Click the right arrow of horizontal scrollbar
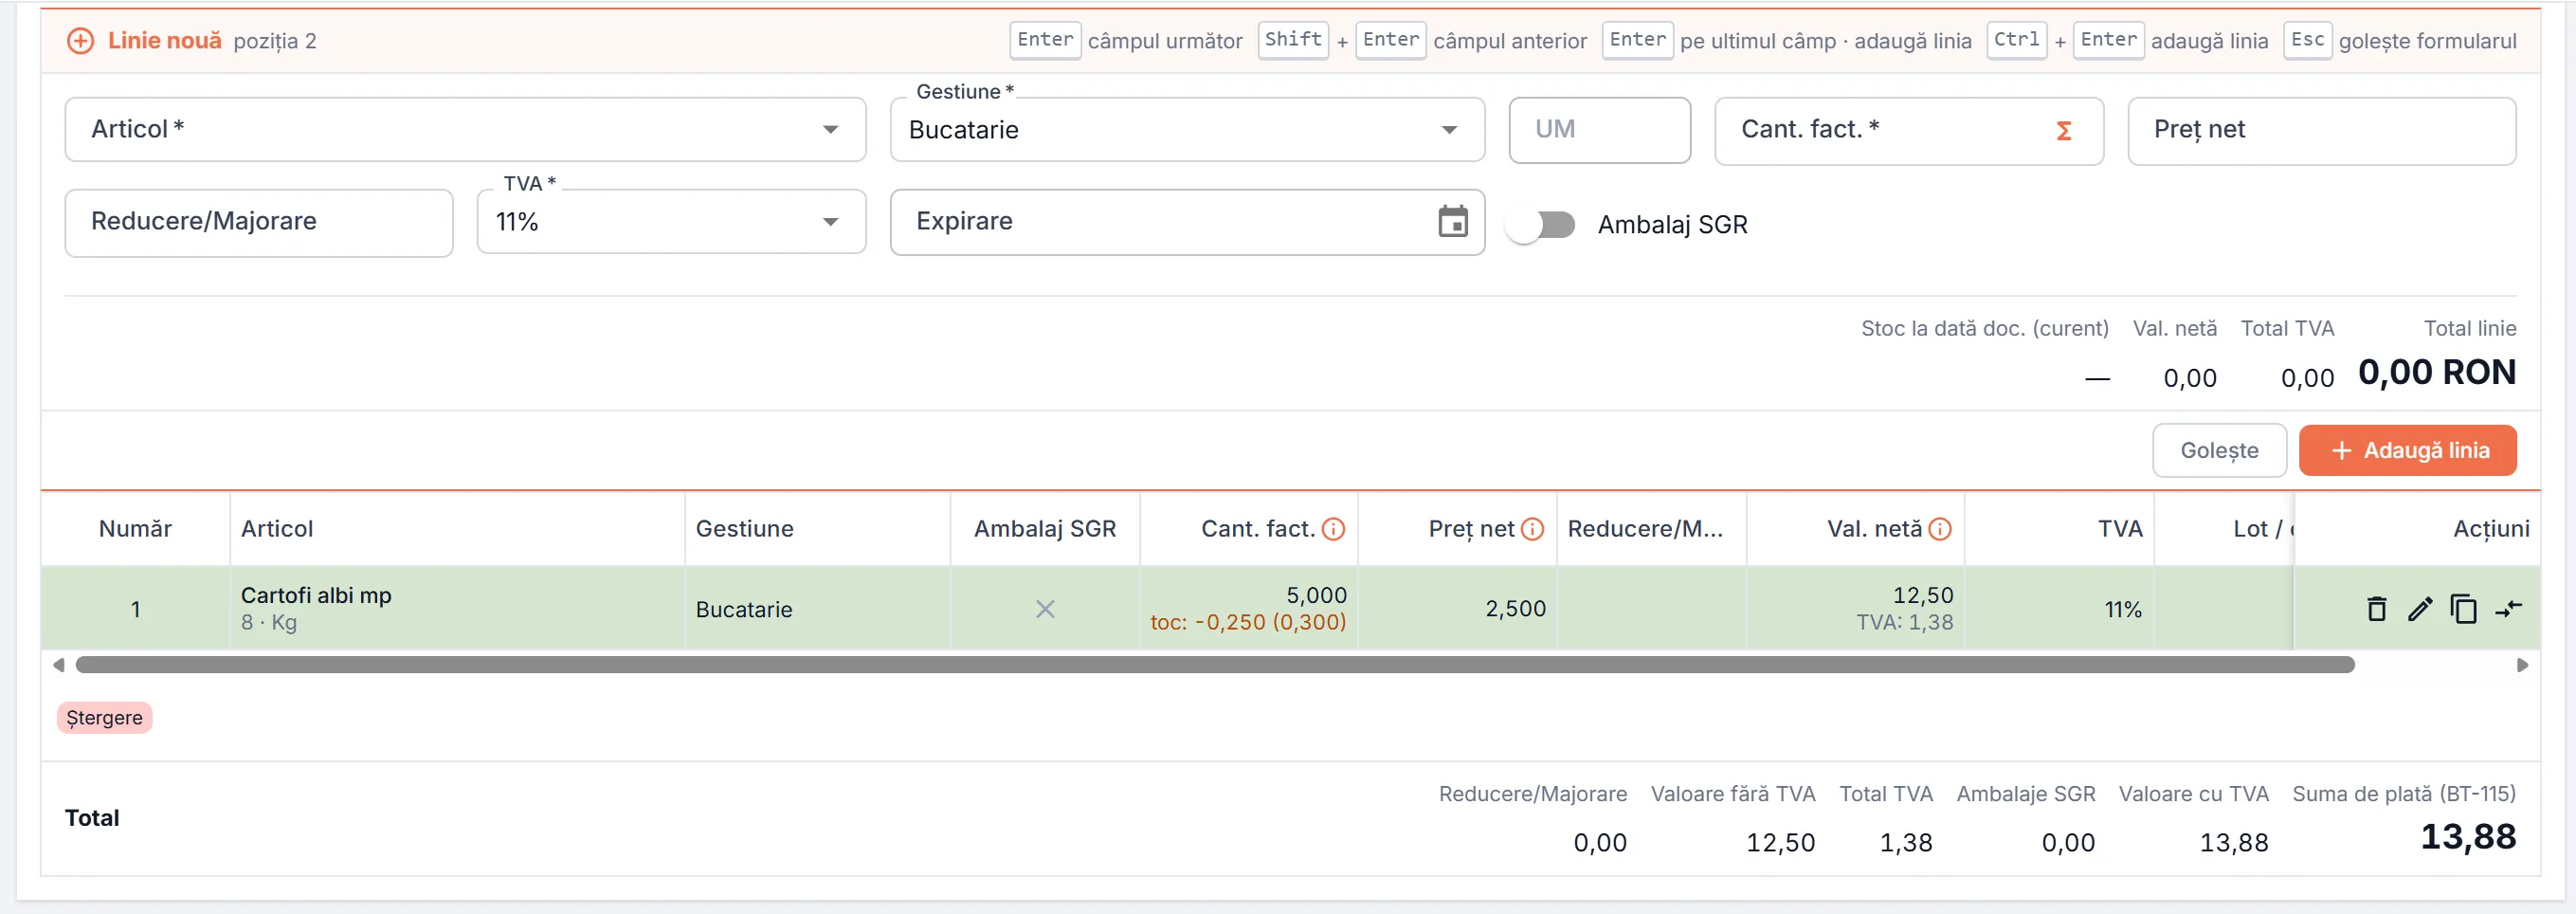Image resolution: width=2576 pixels, height=914 pixels. point(2522,665)
